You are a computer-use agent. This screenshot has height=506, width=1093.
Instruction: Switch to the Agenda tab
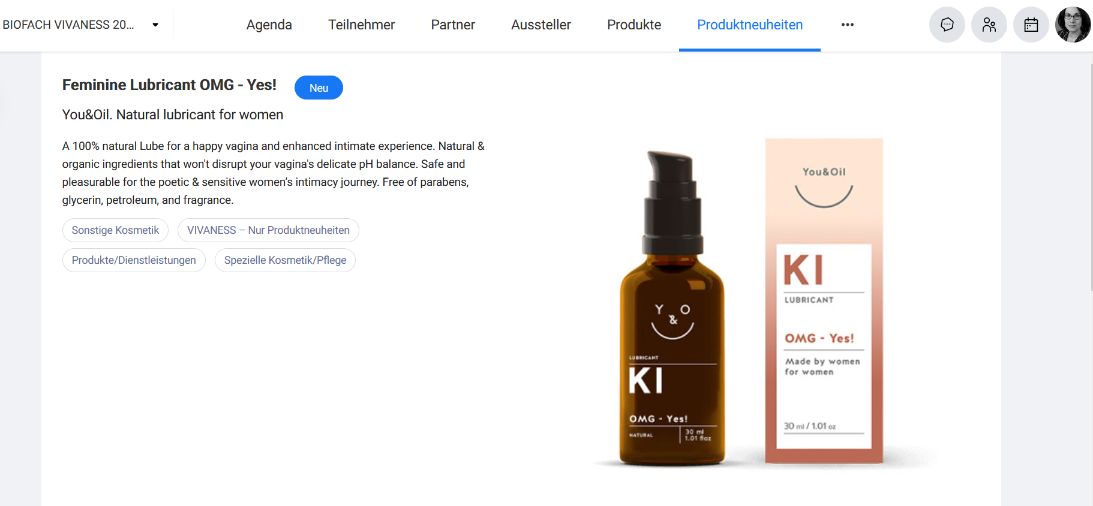pos(269,24)
